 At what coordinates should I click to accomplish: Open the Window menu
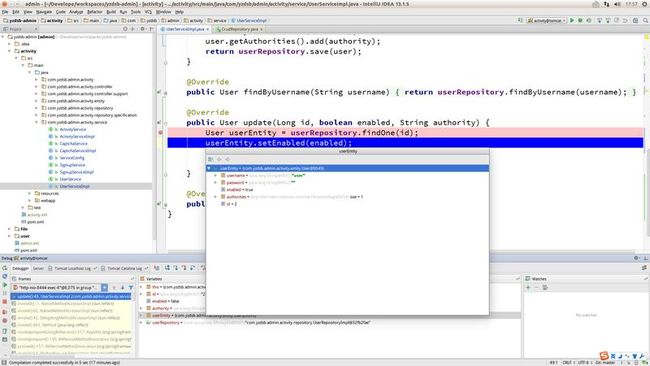[x=163, y=12]
